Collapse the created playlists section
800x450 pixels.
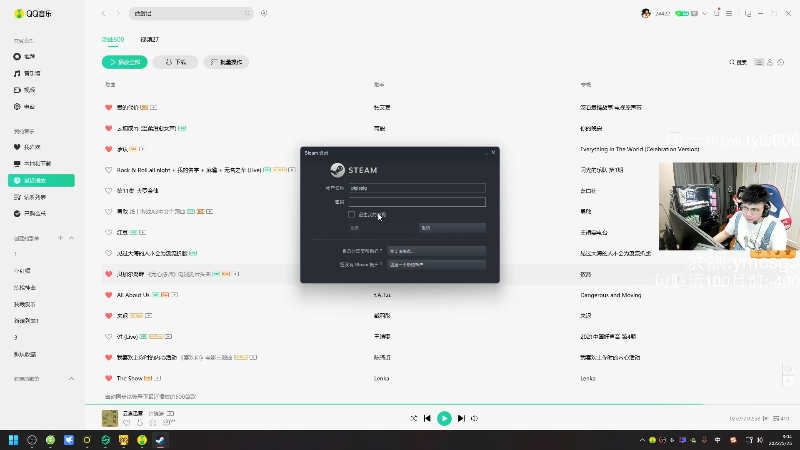pos(71,238)
